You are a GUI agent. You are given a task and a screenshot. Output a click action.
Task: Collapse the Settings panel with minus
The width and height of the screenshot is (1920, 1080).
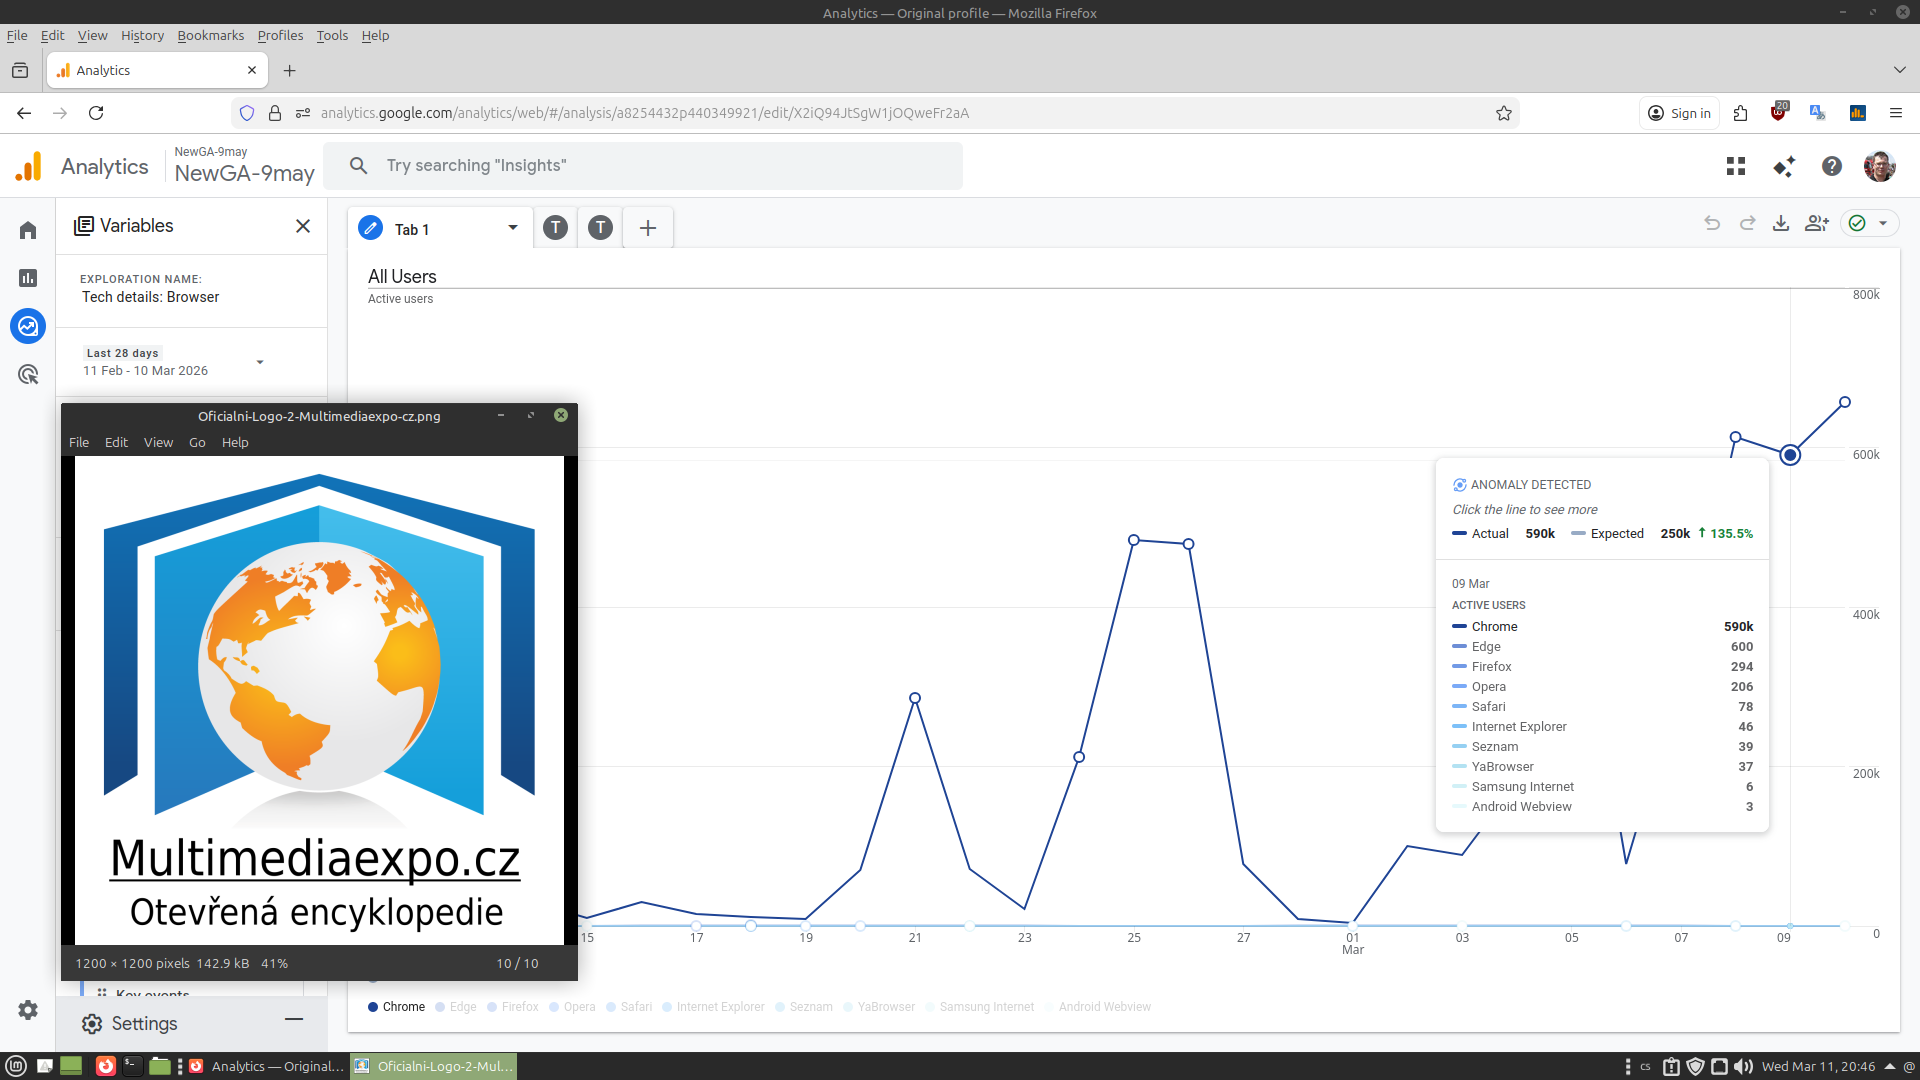pos(294,1019)
